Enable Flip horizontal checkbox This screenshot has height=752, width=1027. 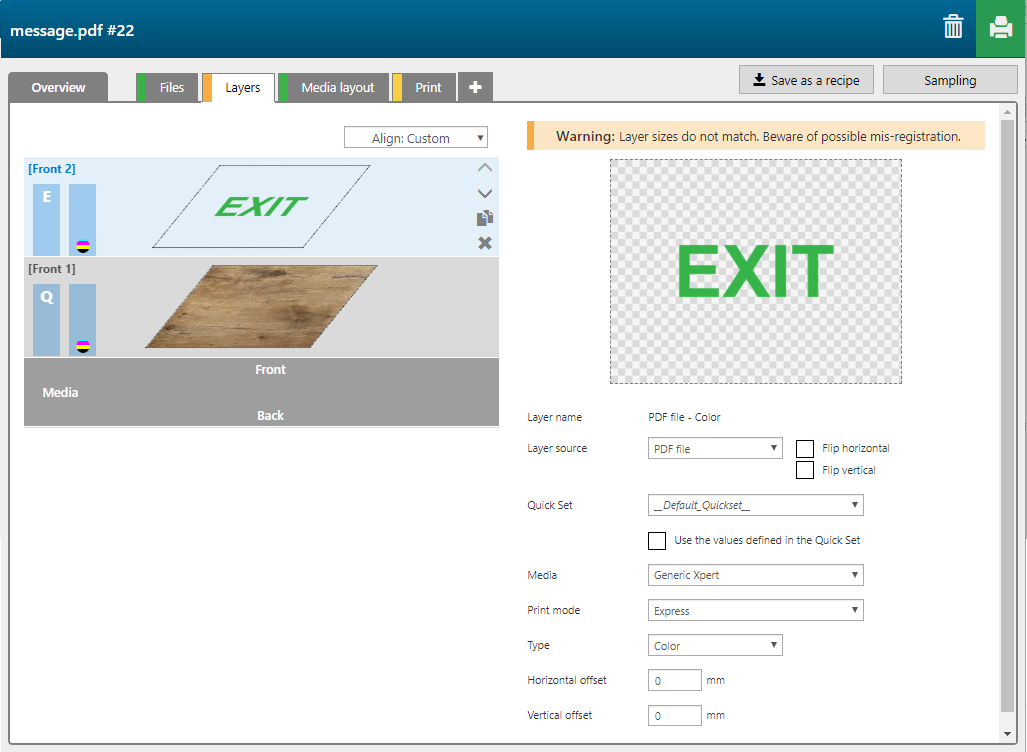tap(804, 449)
